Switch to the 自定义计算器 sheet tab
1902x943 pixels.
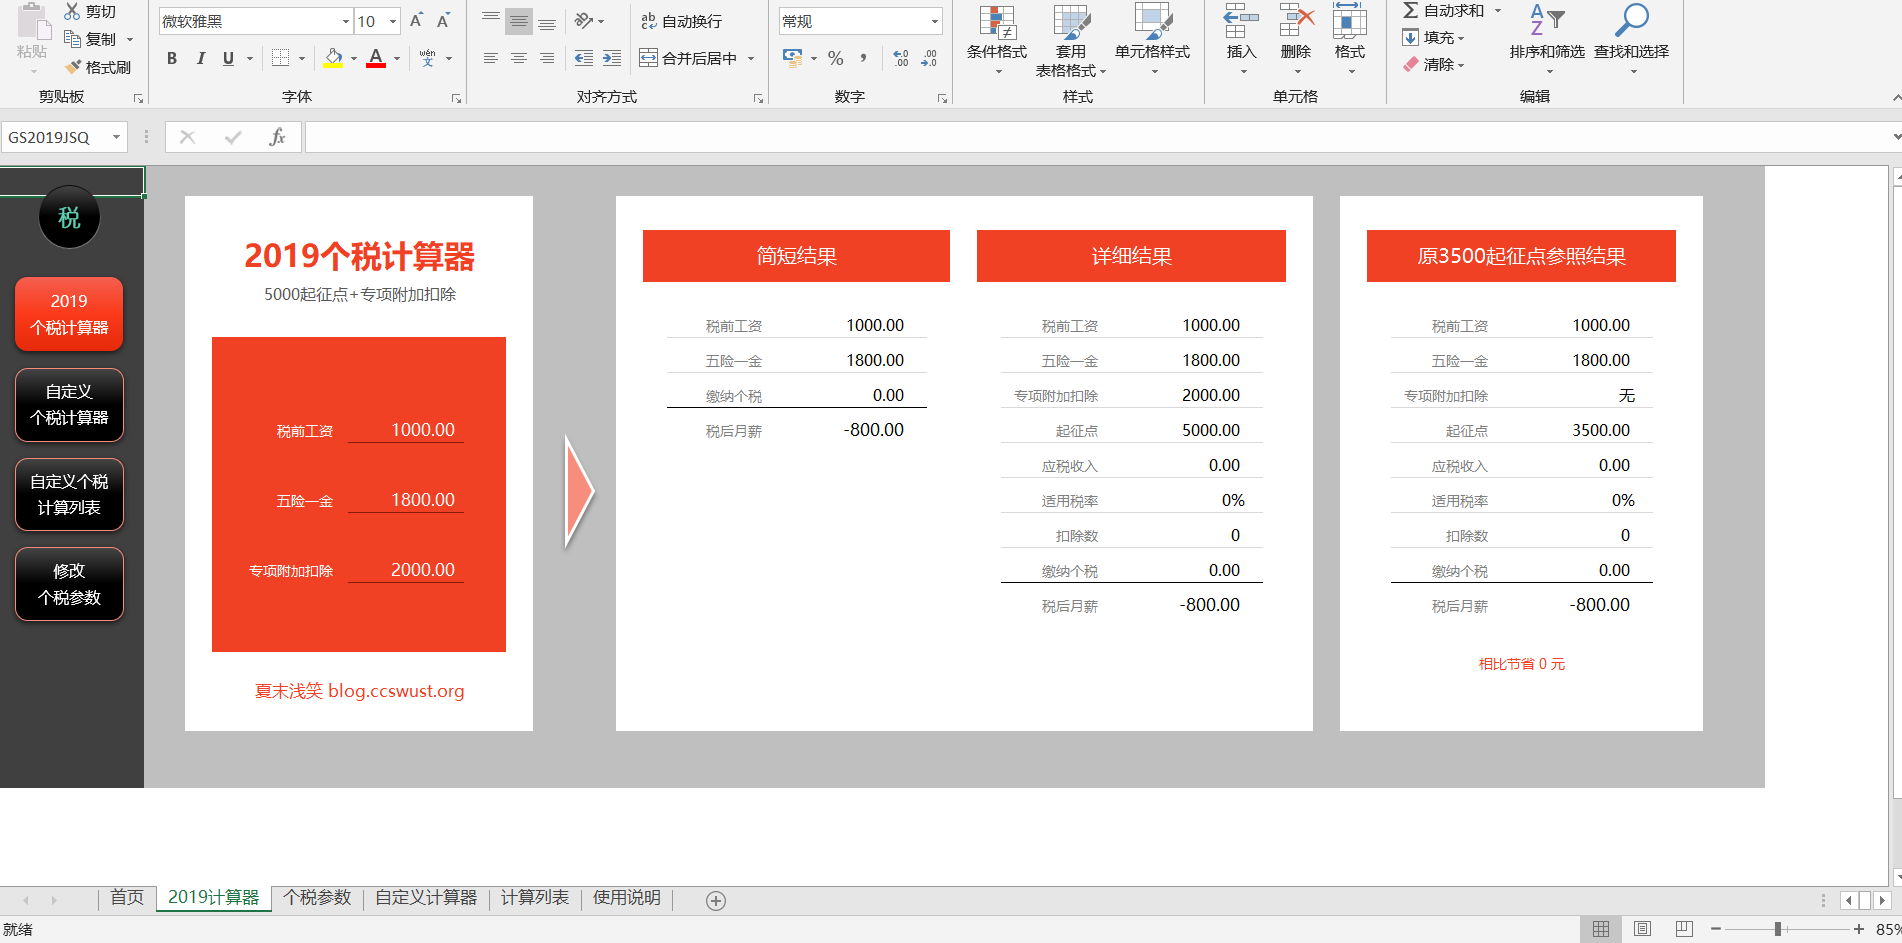tap(426, 898)
